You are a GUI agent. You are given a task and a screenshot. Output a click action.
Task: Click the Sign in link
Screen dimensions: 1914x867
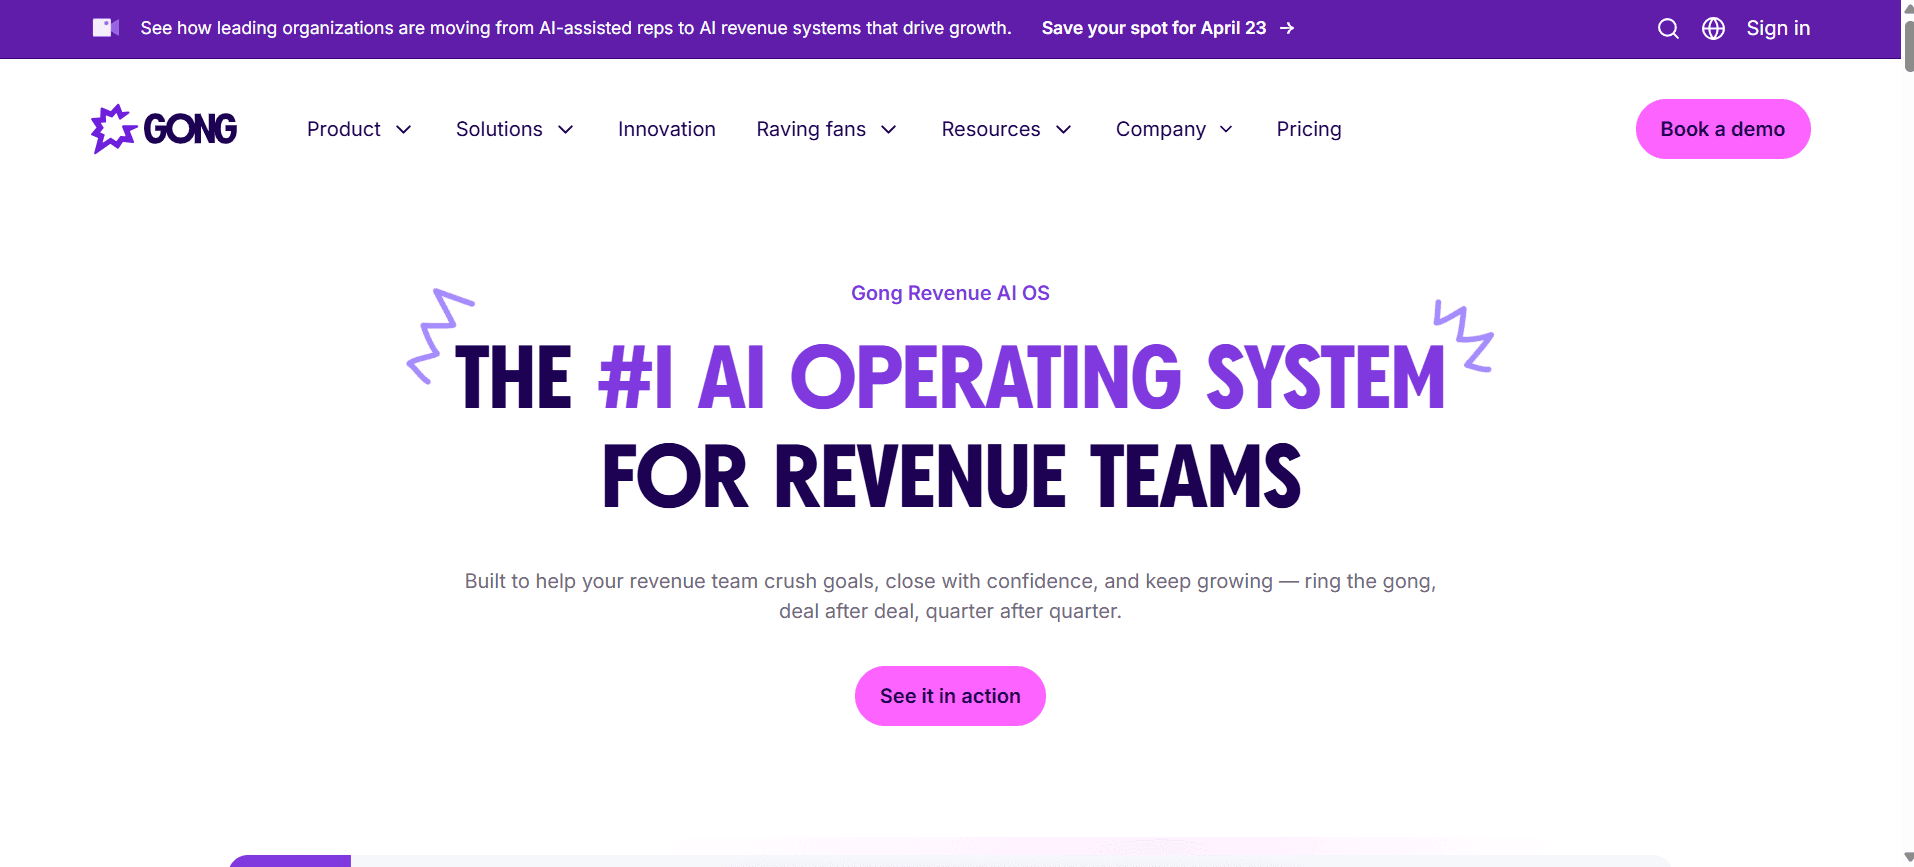(x=1778, y=28)
